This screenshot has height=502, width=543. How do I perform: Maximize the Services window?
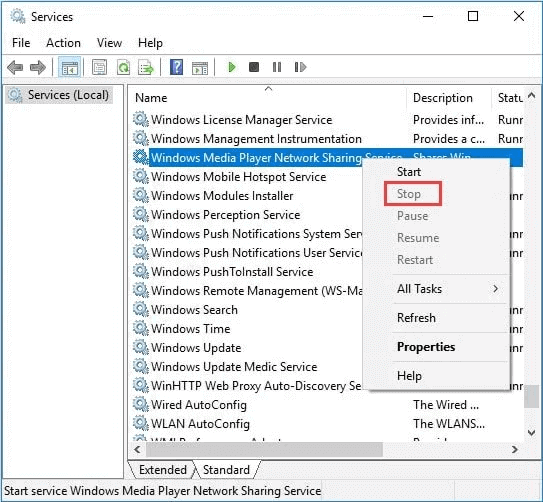(x=473, y=16)
